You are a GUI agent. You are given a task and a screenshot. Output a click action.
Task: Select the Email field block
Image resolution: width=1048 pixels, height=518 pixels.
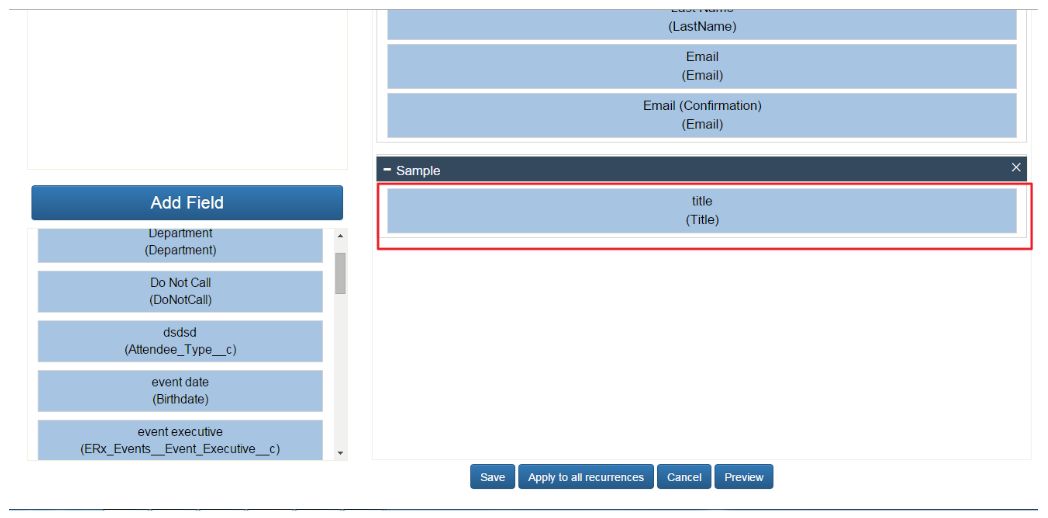[702, 66]
